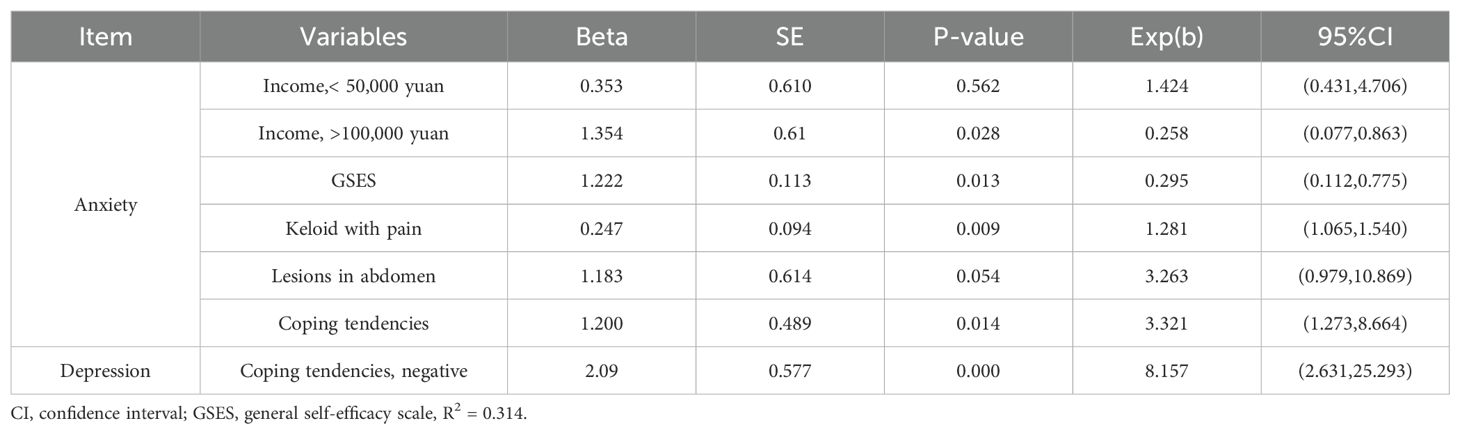The width and height of the screenshot is (1460, 434).
Task: Select the 'Lesions in abdomen' cell
Action: pyautogui.click(x=353, y=276)
